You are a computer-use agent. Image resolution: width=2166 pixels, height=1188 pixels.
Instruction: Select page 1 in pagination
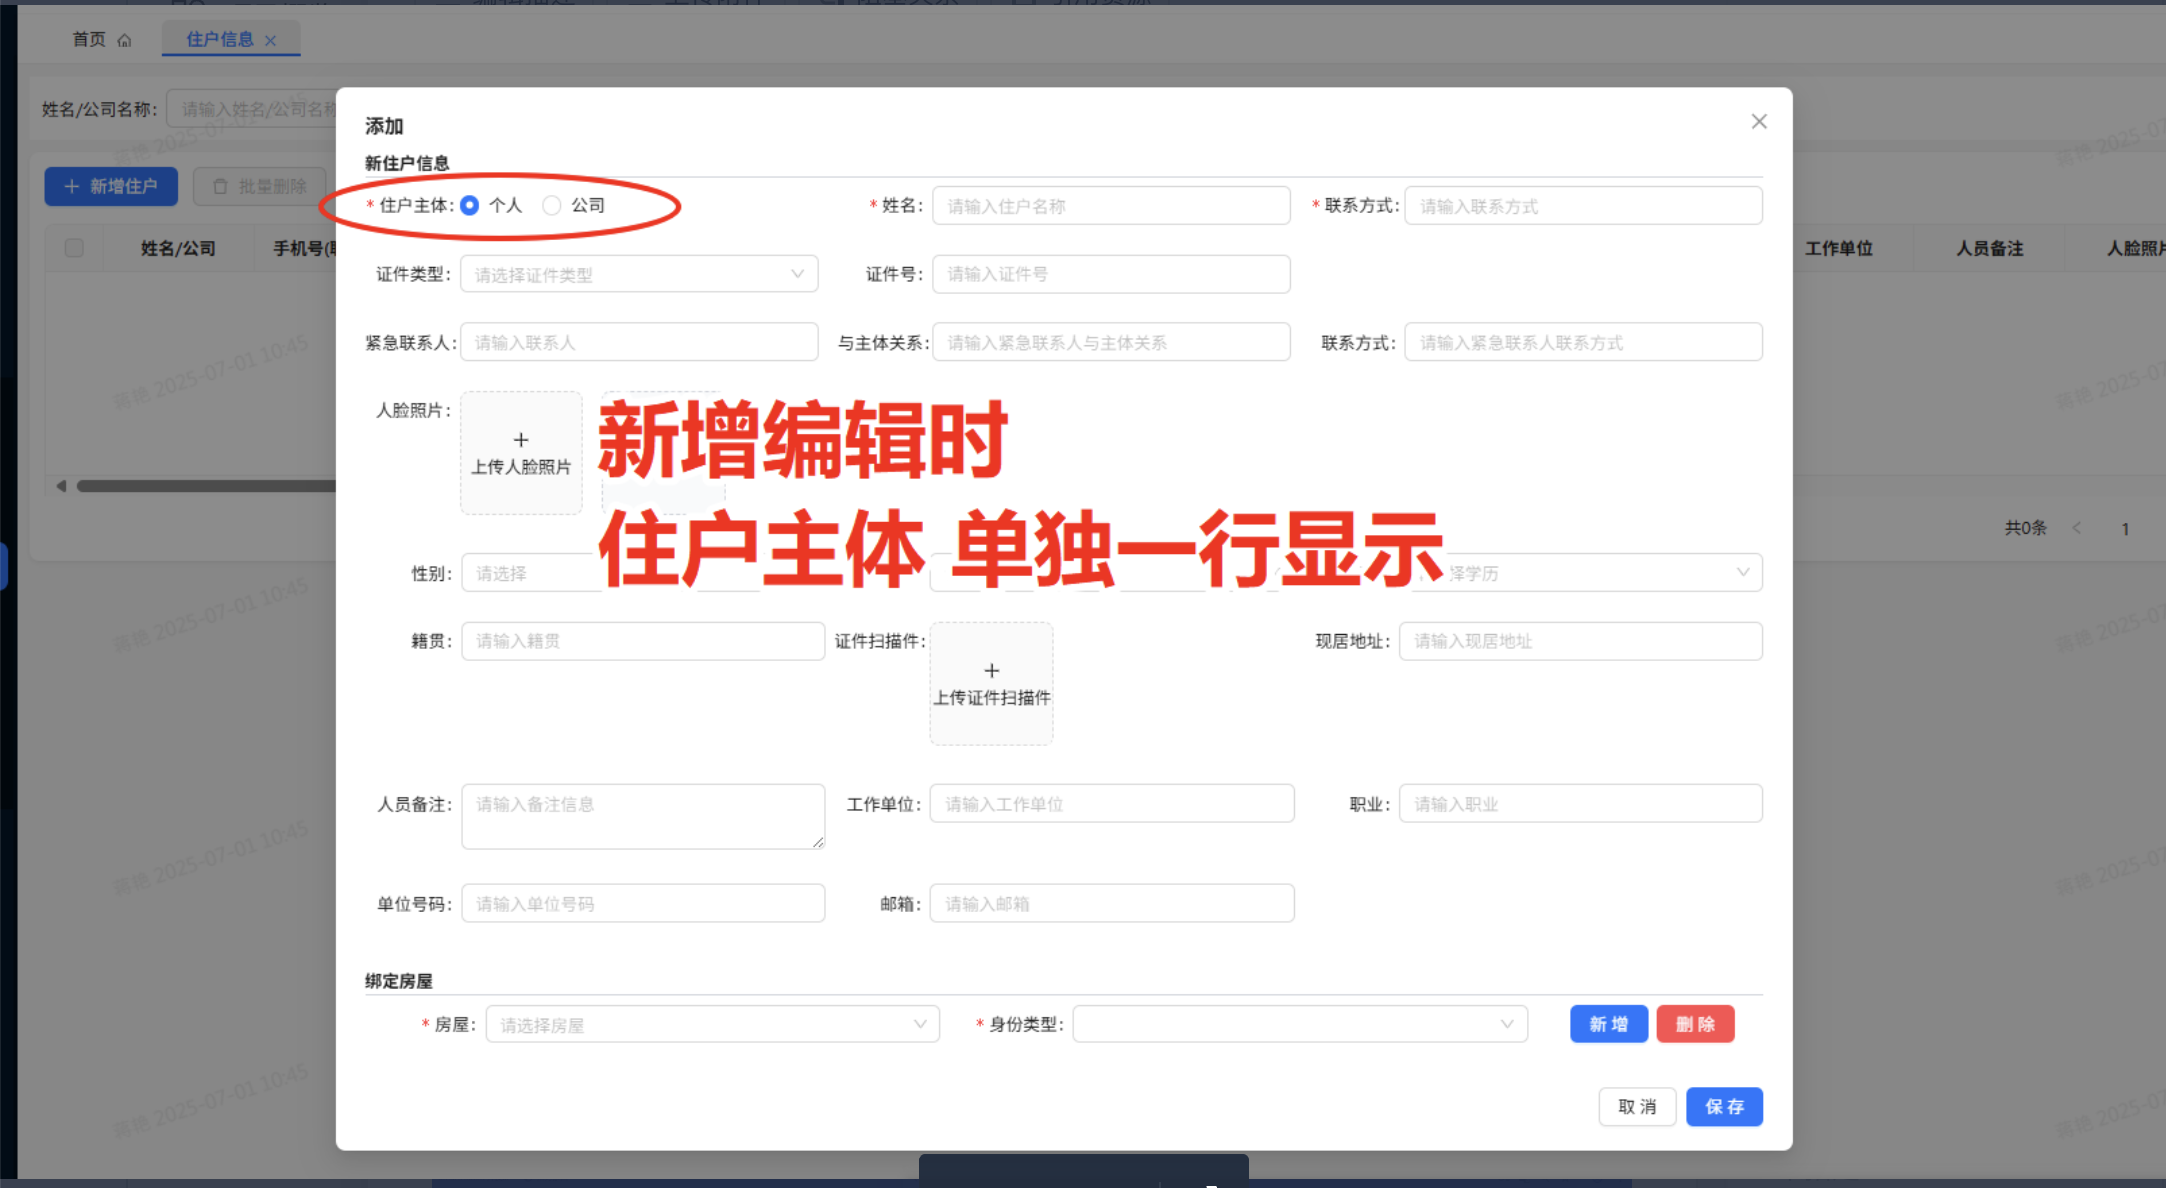[x=2125, y=528]
